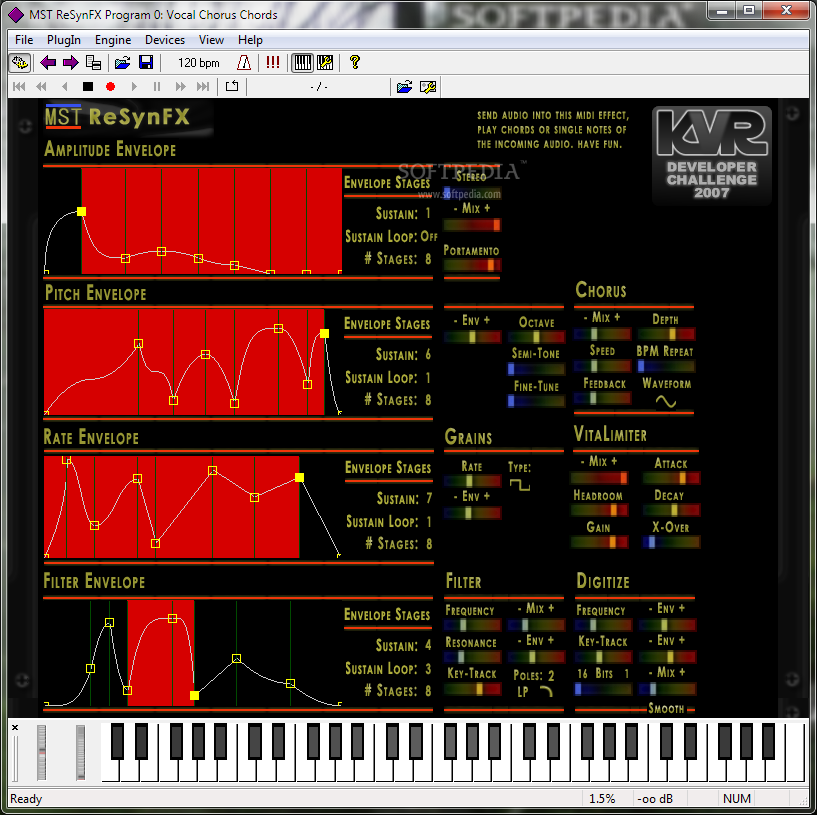Screen dimensions: 817x815
Task: Adjust the Grains Rate slider
Action: pos(472,481)
